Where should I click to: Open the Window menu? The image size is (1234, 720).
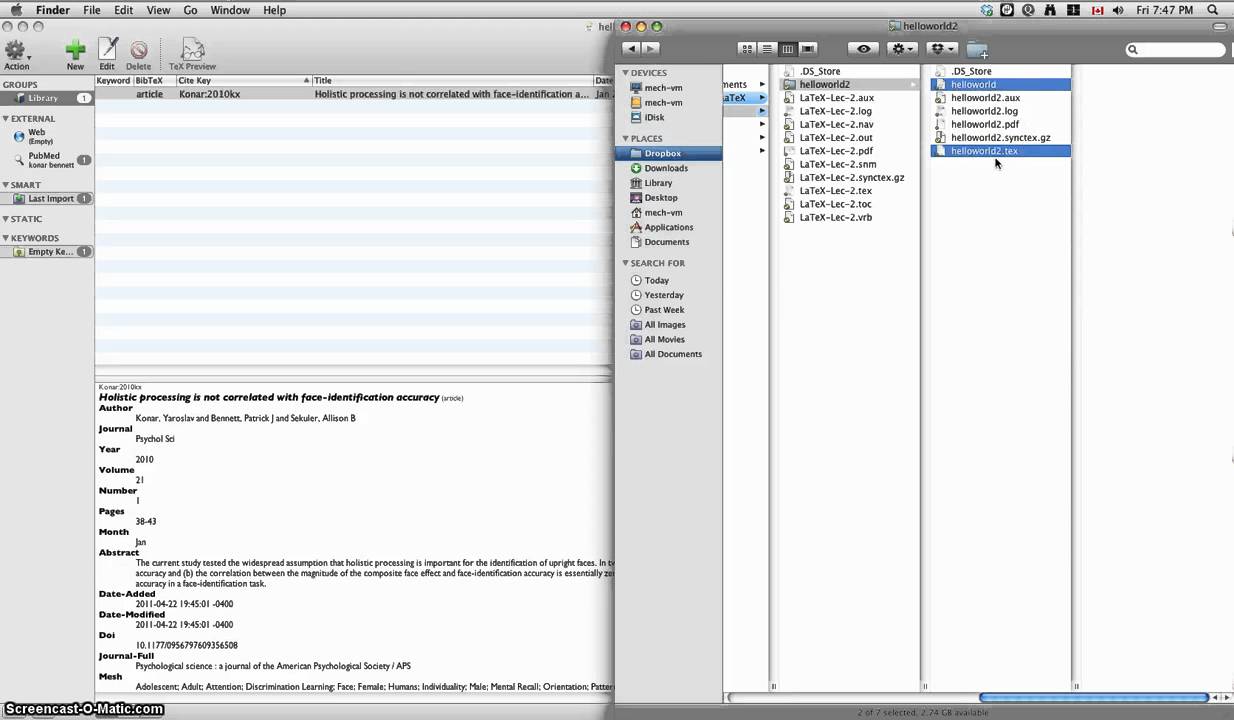click(230, 10)
